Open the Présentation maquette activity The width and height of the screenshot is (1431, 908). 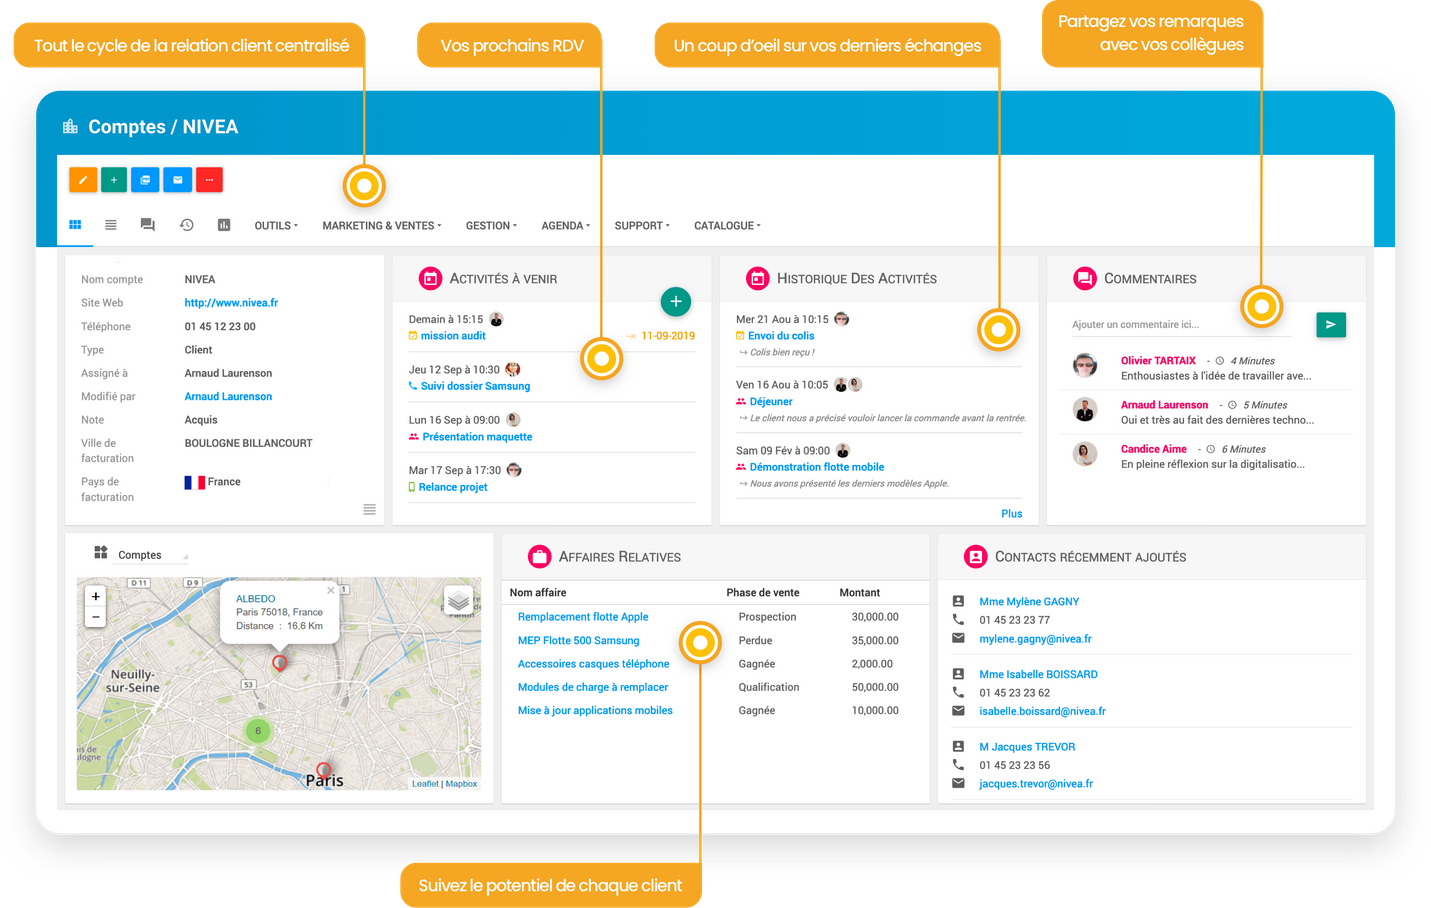coord(477,437)
